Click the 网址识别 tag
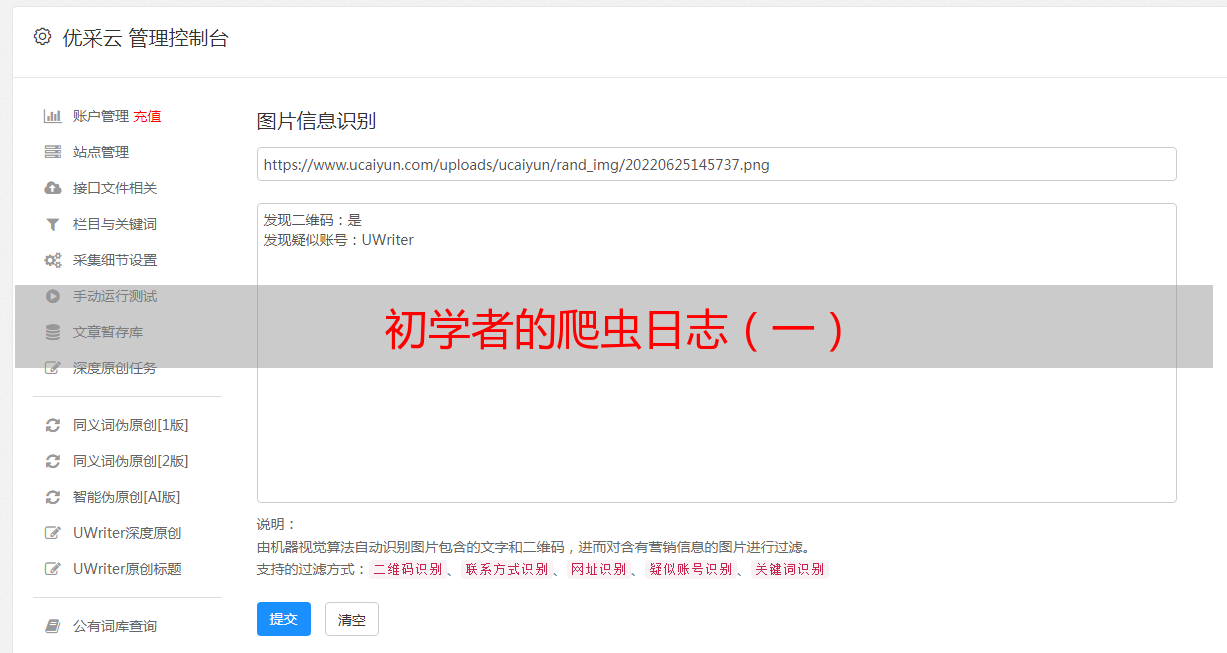The height and width of the screenshot is (653, 1227). (x=599, y=569)
